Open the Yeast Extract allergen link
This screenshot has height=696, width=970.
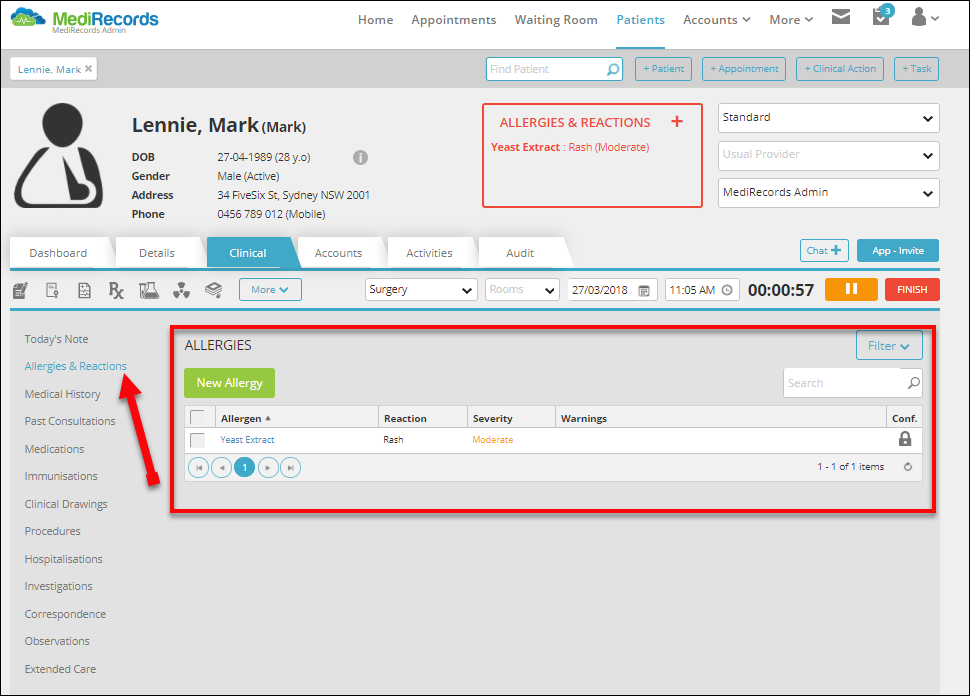(x=247, y=440)
